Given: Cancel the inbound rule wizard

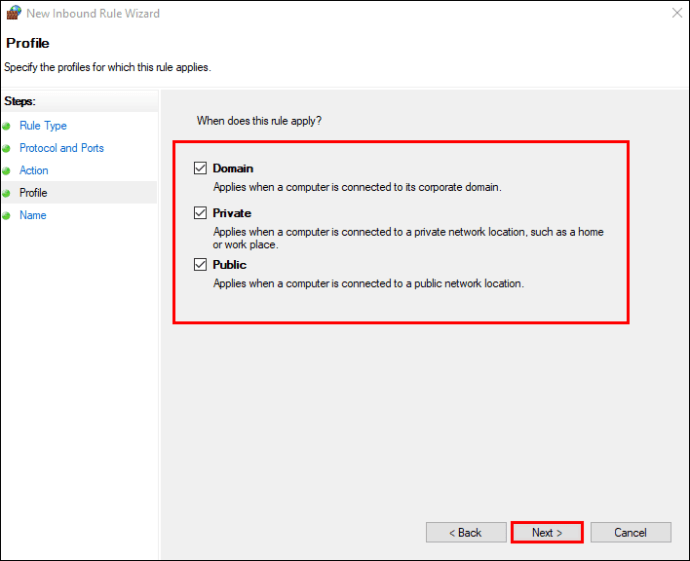Looking at the screenshot, I should pyautogui.click(x=630, y=533).
